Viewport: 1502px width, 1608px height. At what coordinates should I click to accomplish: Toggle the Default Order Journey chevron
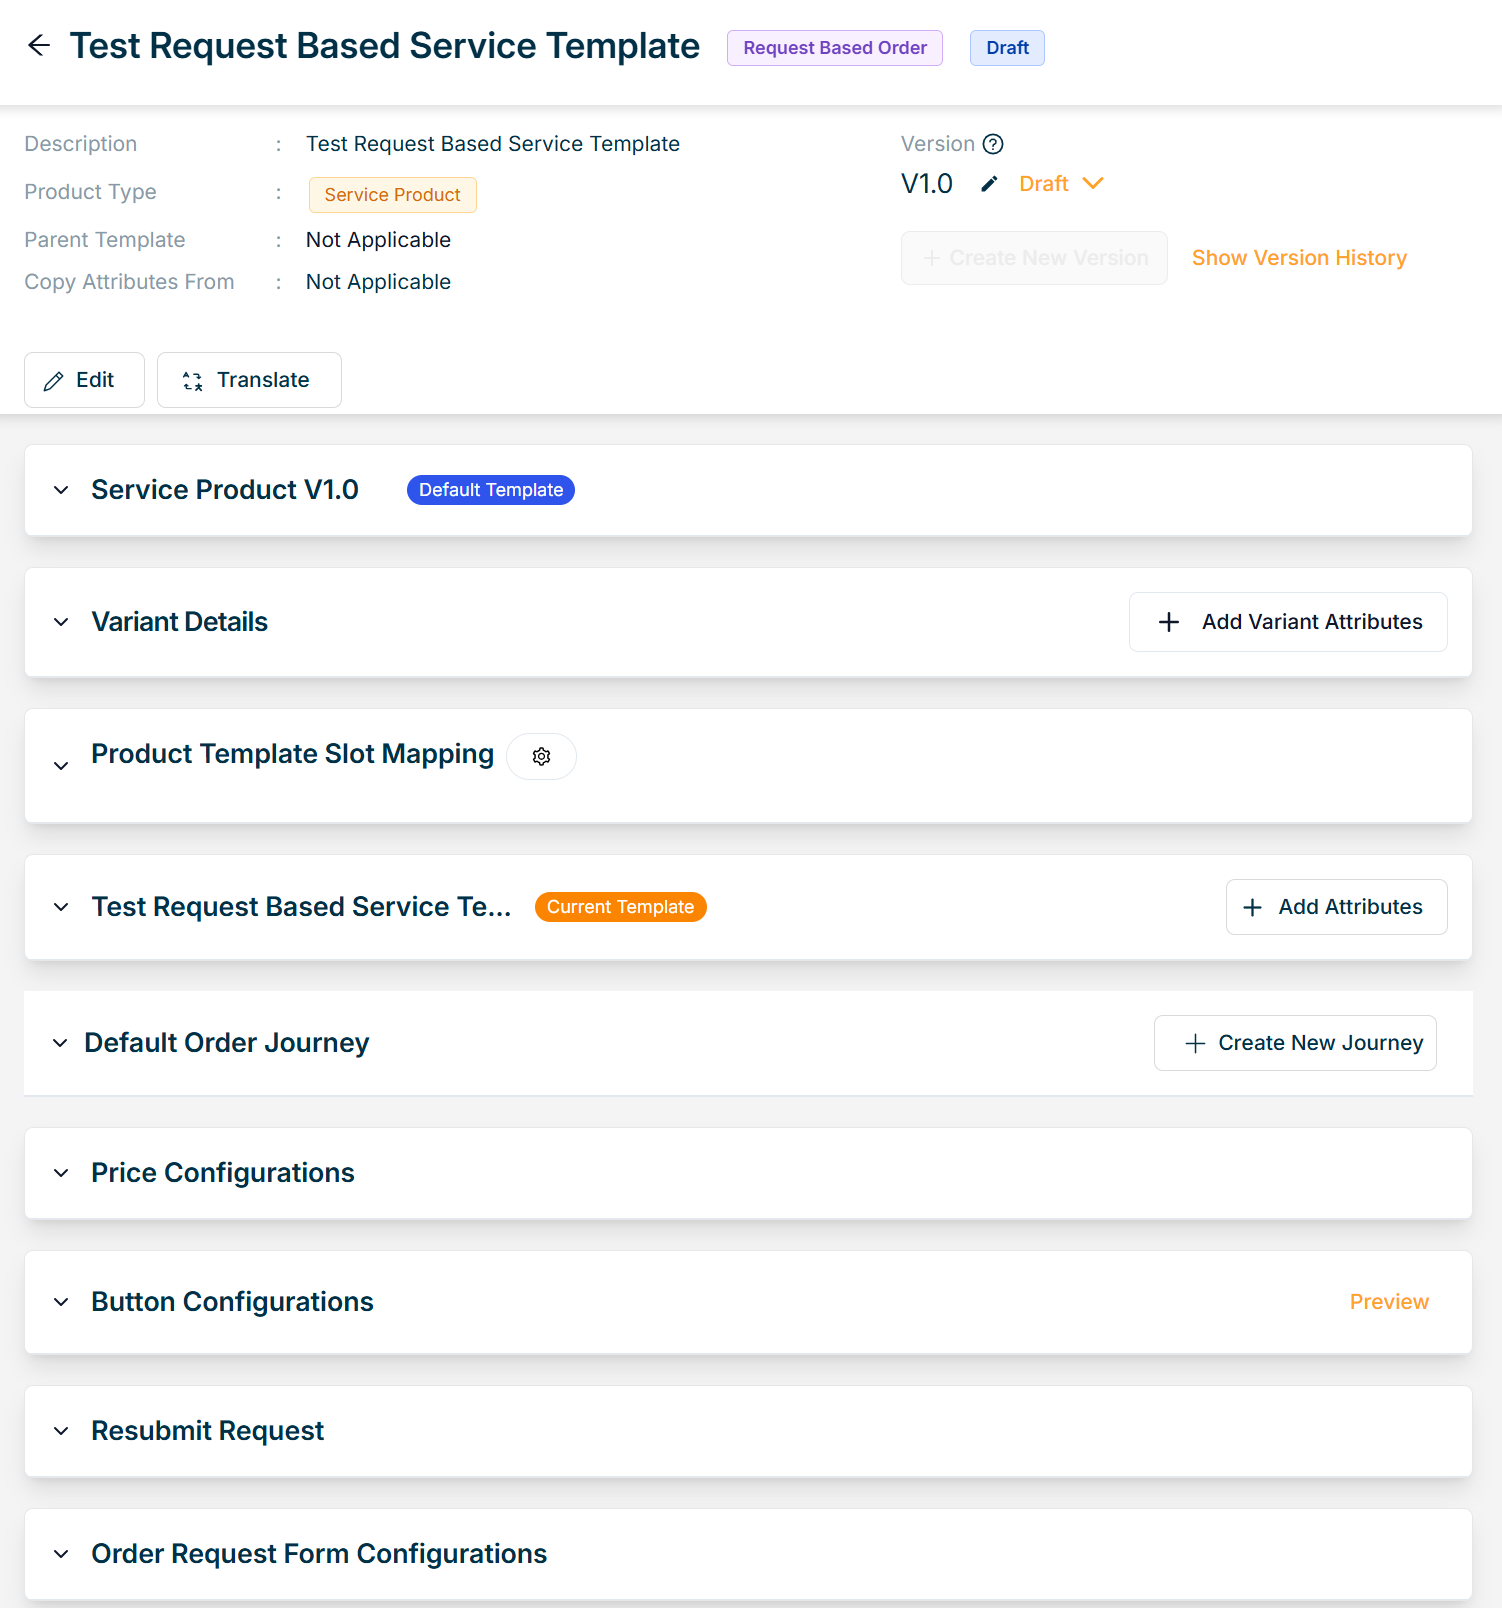click(60, 1043)
